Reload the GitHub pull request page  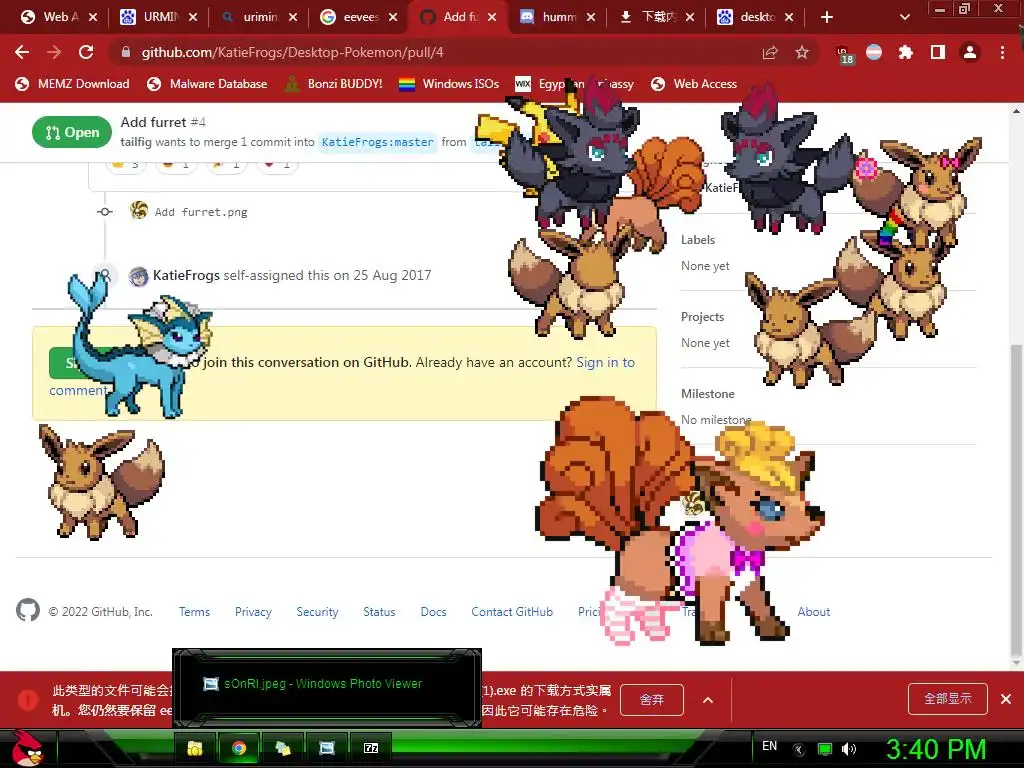pos(86,52)
